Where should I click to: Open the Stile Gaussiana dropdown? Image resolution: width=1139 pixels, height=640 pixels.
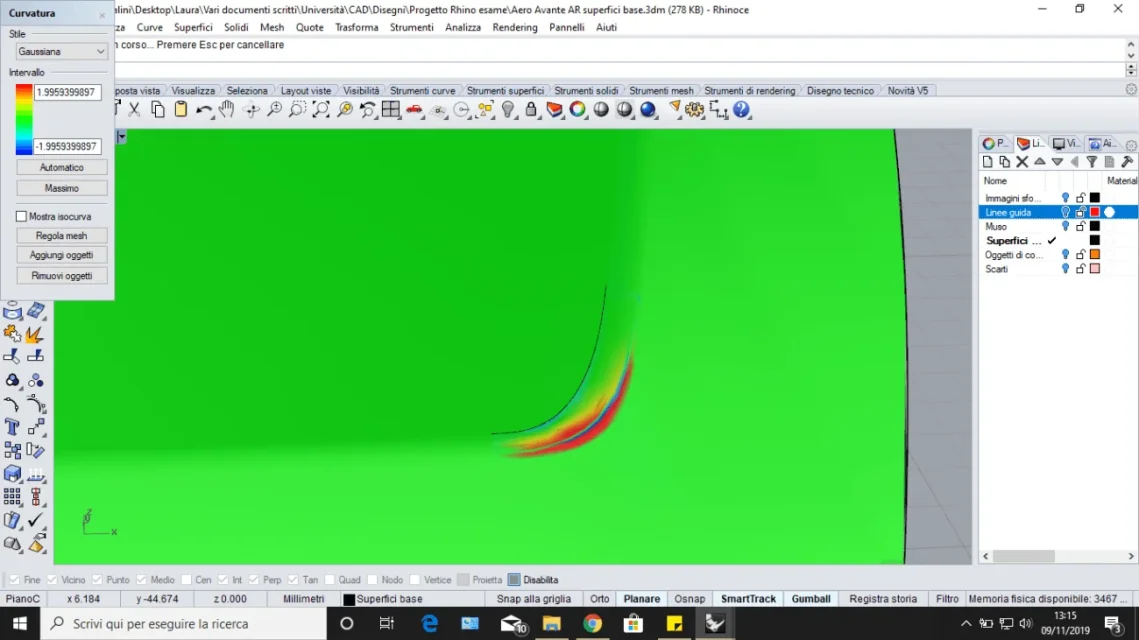(62, 51)
